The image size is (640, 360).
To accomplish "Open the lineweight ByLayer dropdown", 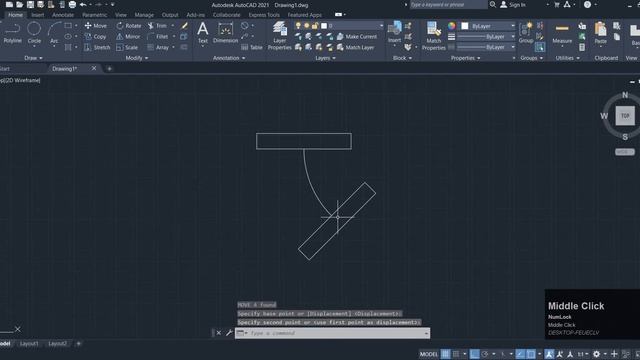I will pos(486,37).
